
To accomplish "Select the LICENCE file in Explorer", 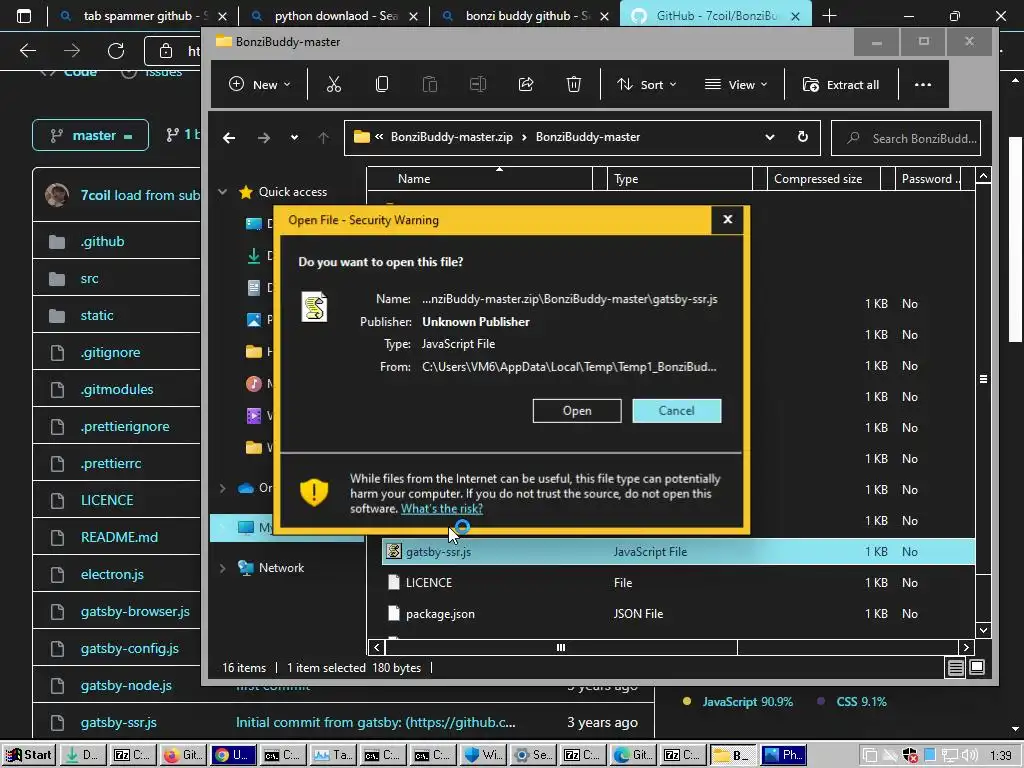I will tap(428, 583).
